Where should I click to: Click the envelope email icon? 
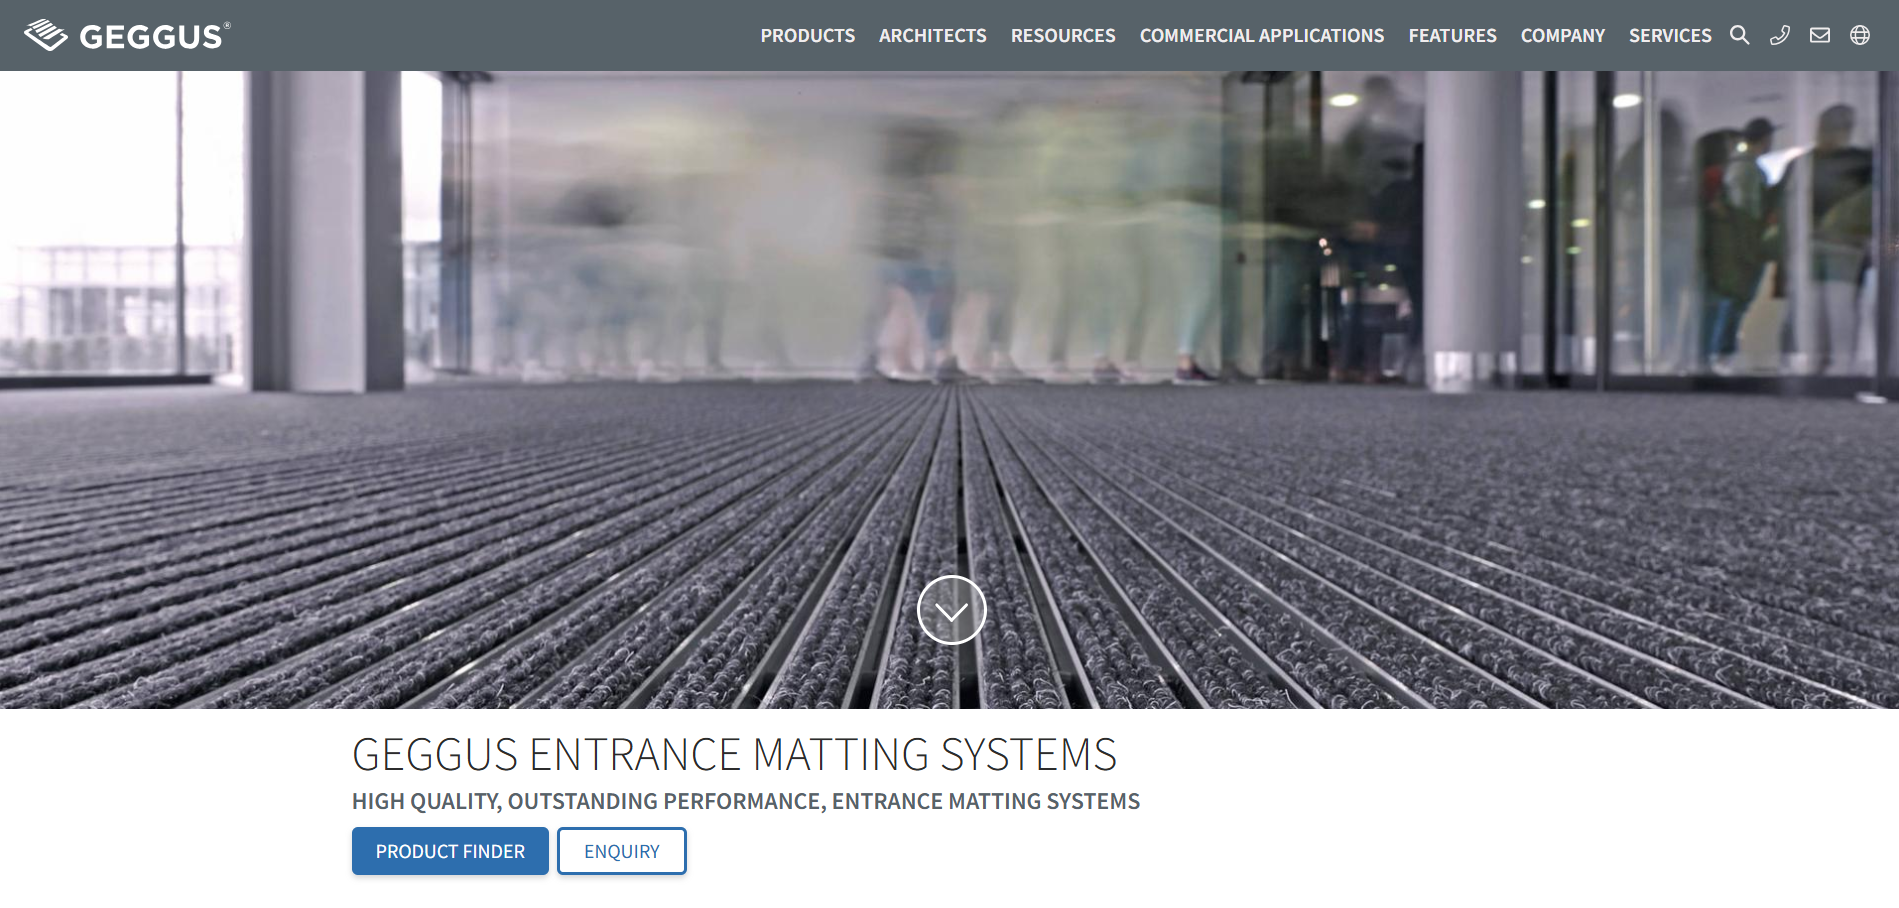[1819, 36]
